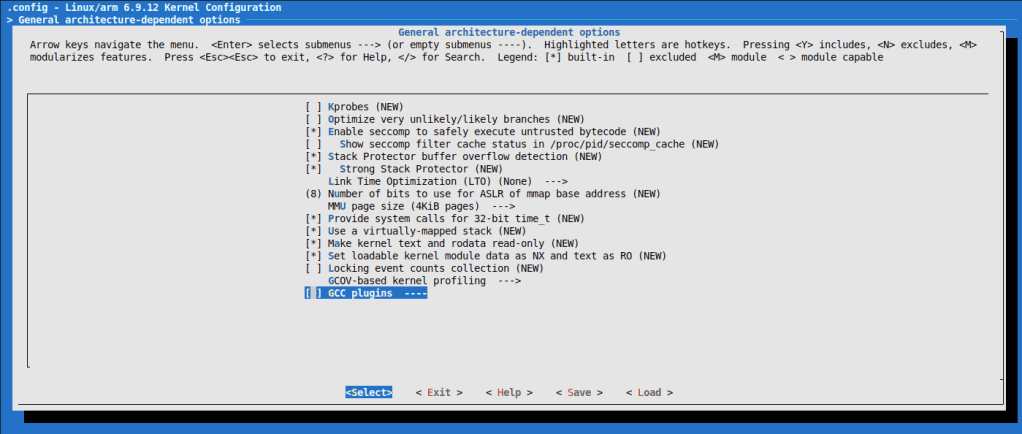Expand GCOV-based kernel profiling submenu
Image resolution: width=1022 pixels, height=434 pixels.
point(424,281)
